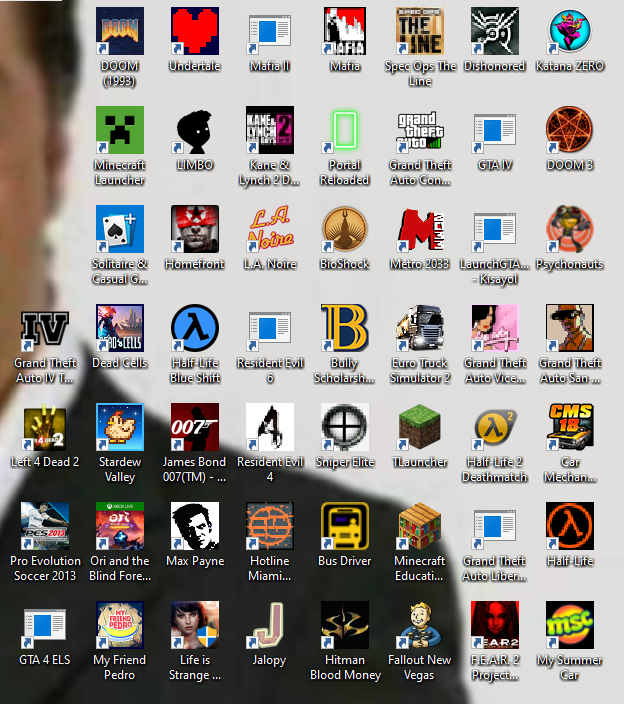This screenshot has height=704, width=624.
Task: Open the Portal Reloaded shortcut
Action: pyautogui.click(x=345, y=130)
